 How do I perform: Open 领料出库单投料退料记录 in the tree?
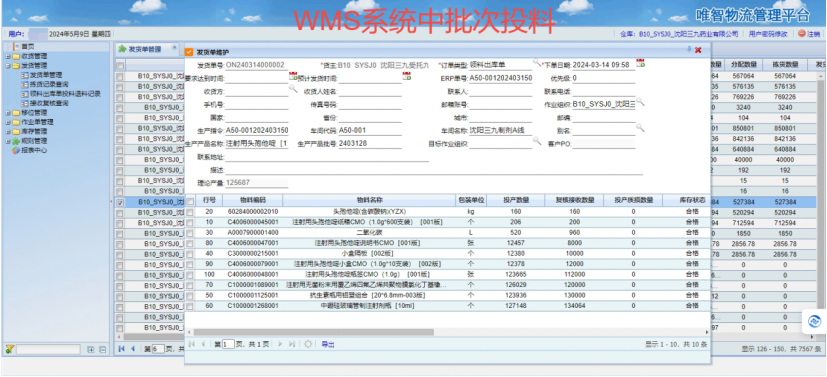65,94
